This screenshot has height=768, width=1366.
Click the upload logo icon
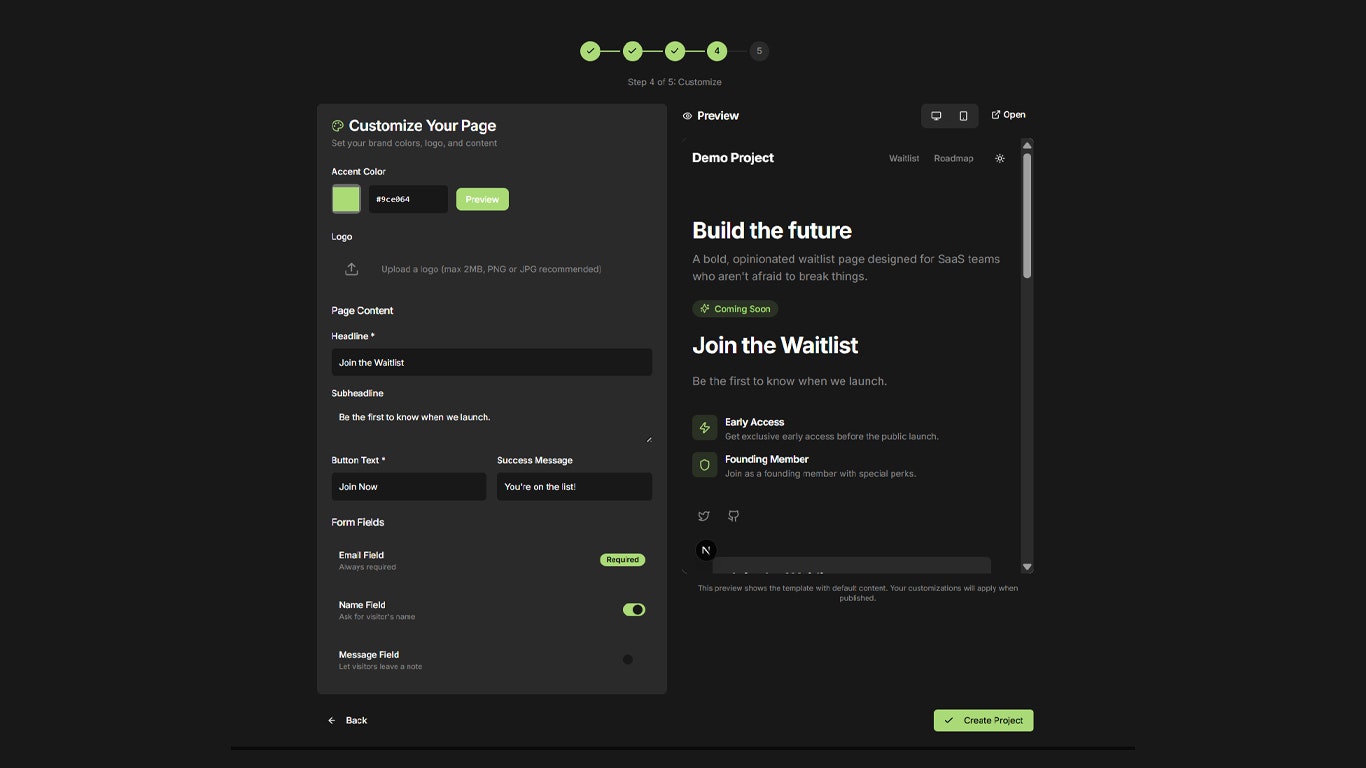point(351,268)
